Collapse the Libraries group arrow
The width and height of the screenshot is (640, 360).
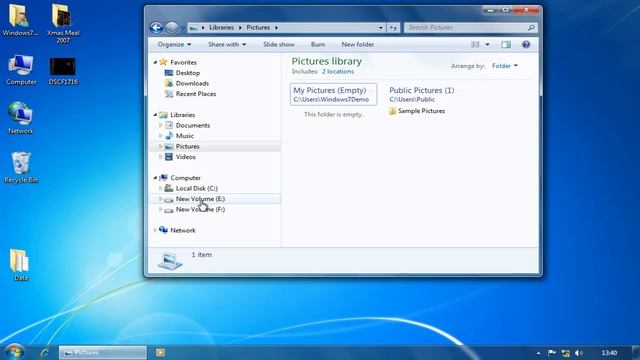click(155, 115)
